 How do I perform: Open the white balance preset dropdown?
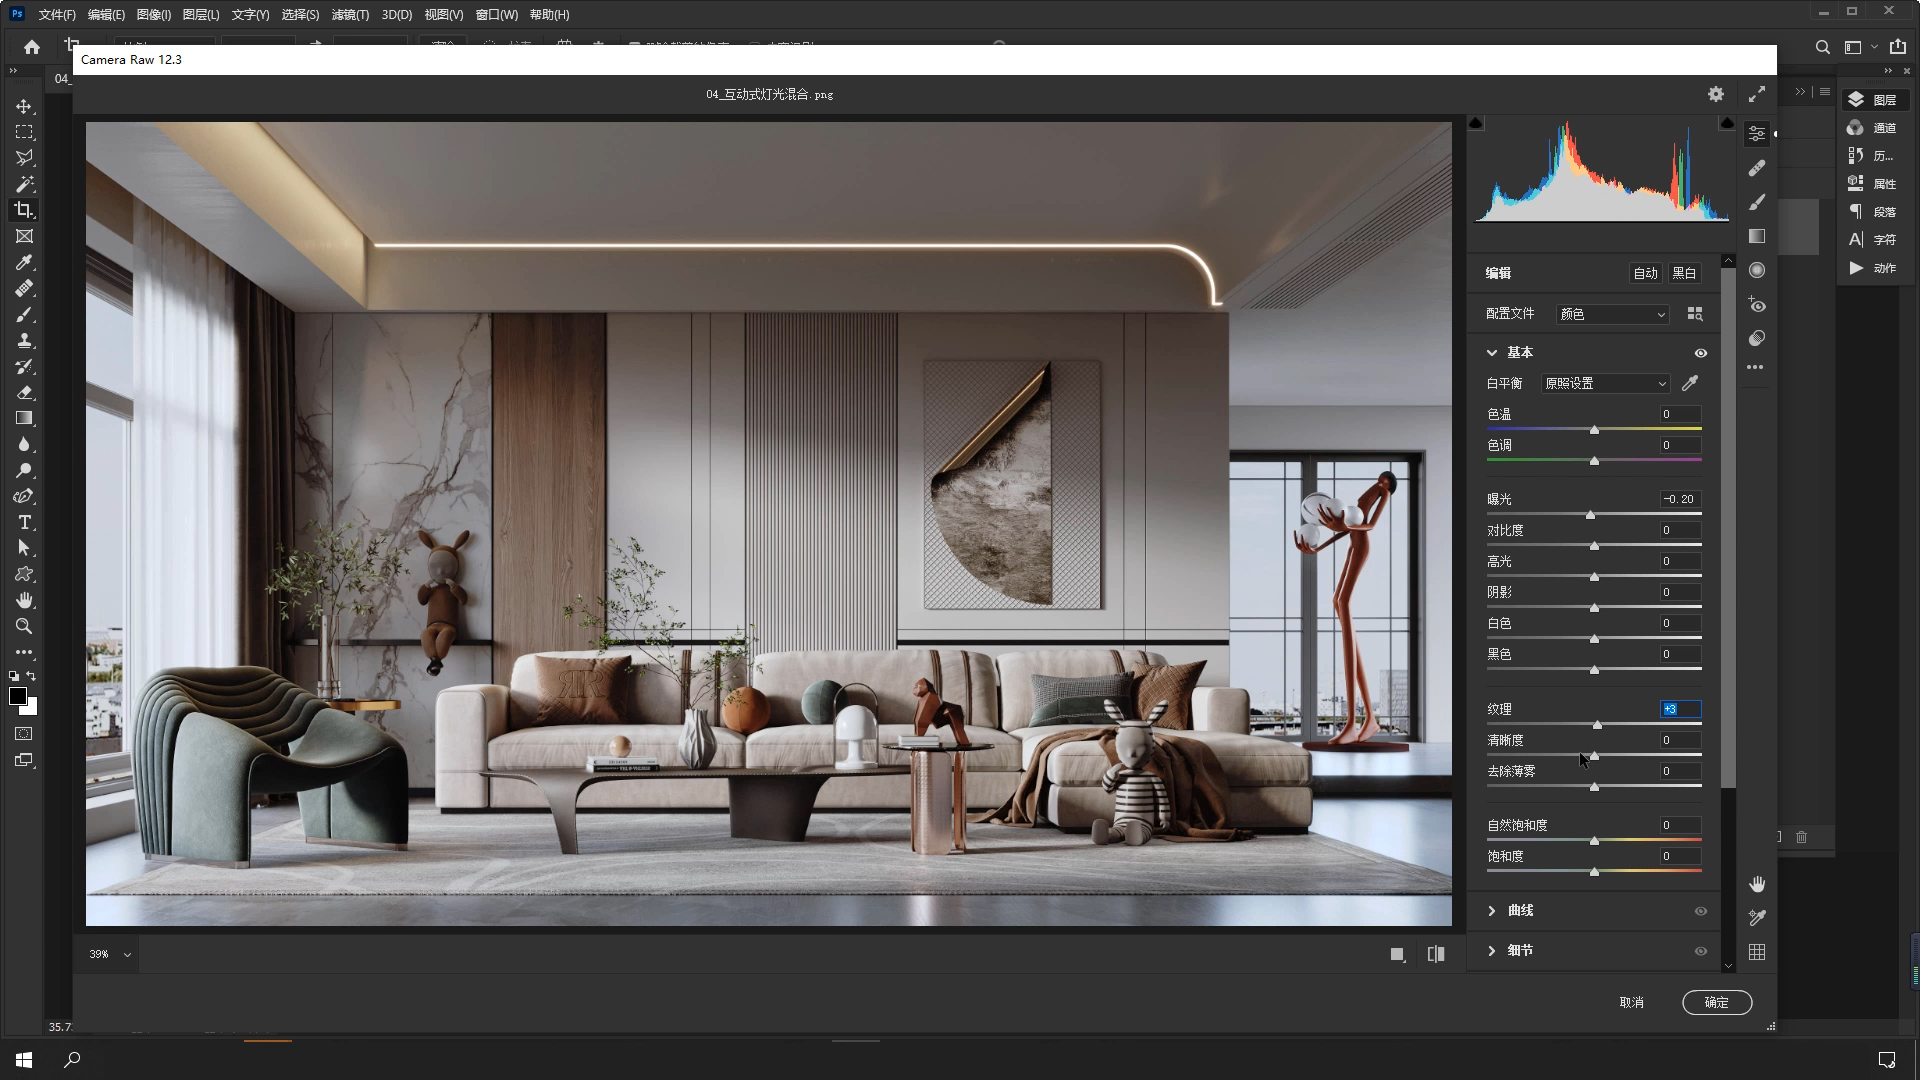point(1605,383)
